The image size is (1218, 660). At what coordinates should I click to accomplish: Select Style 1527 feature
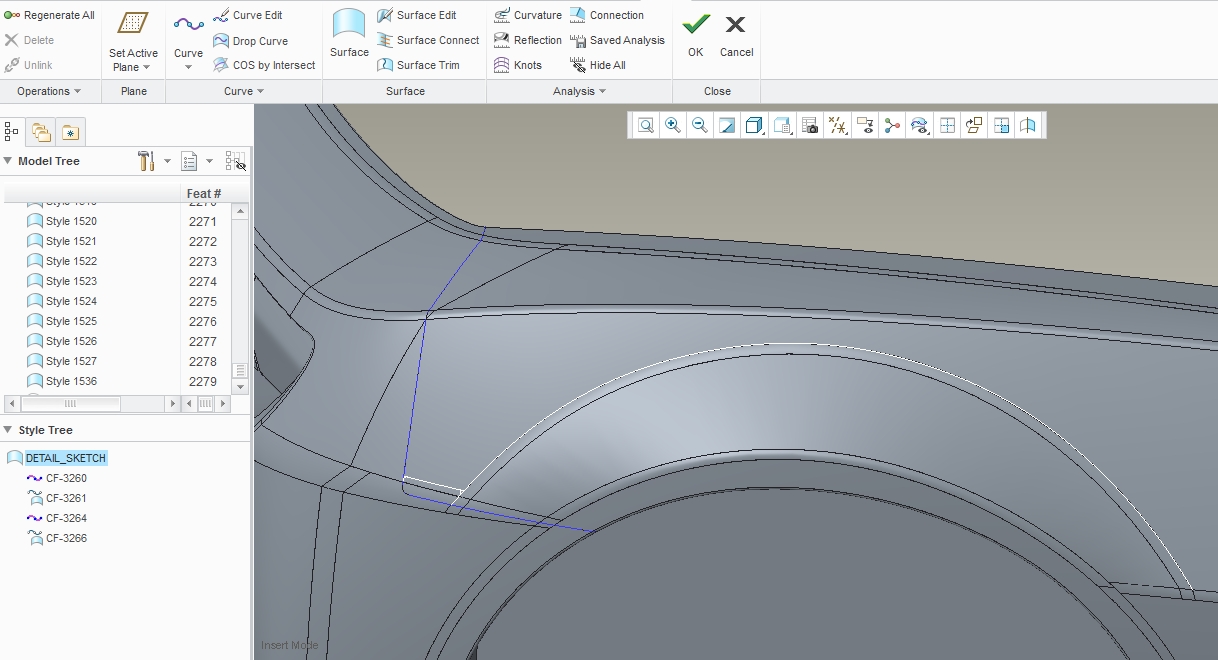click(x=61, y=361)
